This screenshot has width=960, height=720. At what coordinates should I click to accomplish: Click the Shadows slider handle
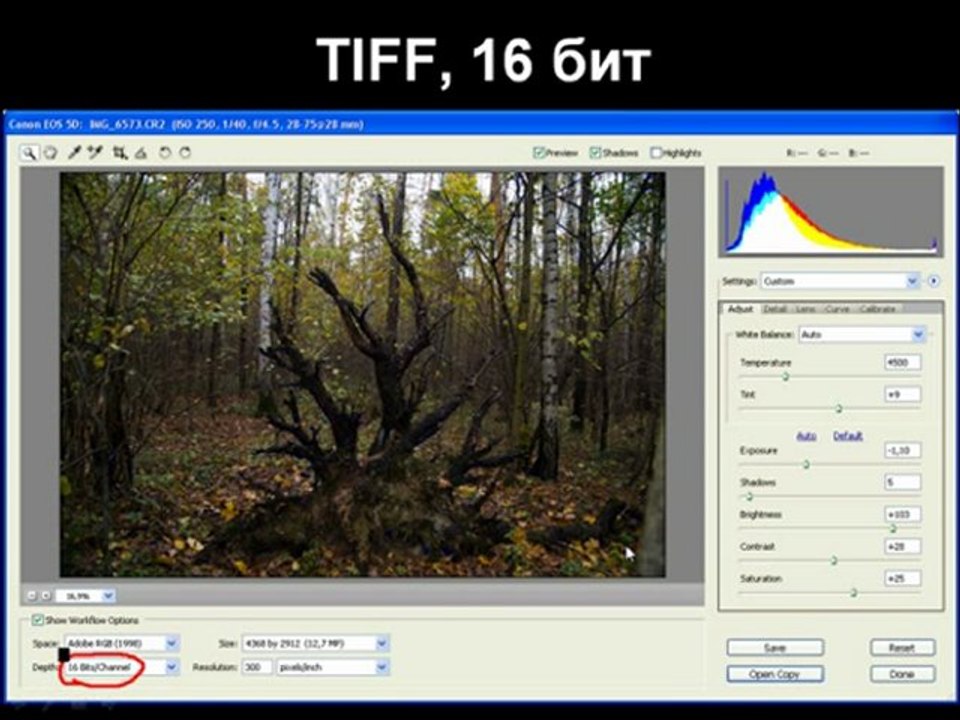point(749,497)
